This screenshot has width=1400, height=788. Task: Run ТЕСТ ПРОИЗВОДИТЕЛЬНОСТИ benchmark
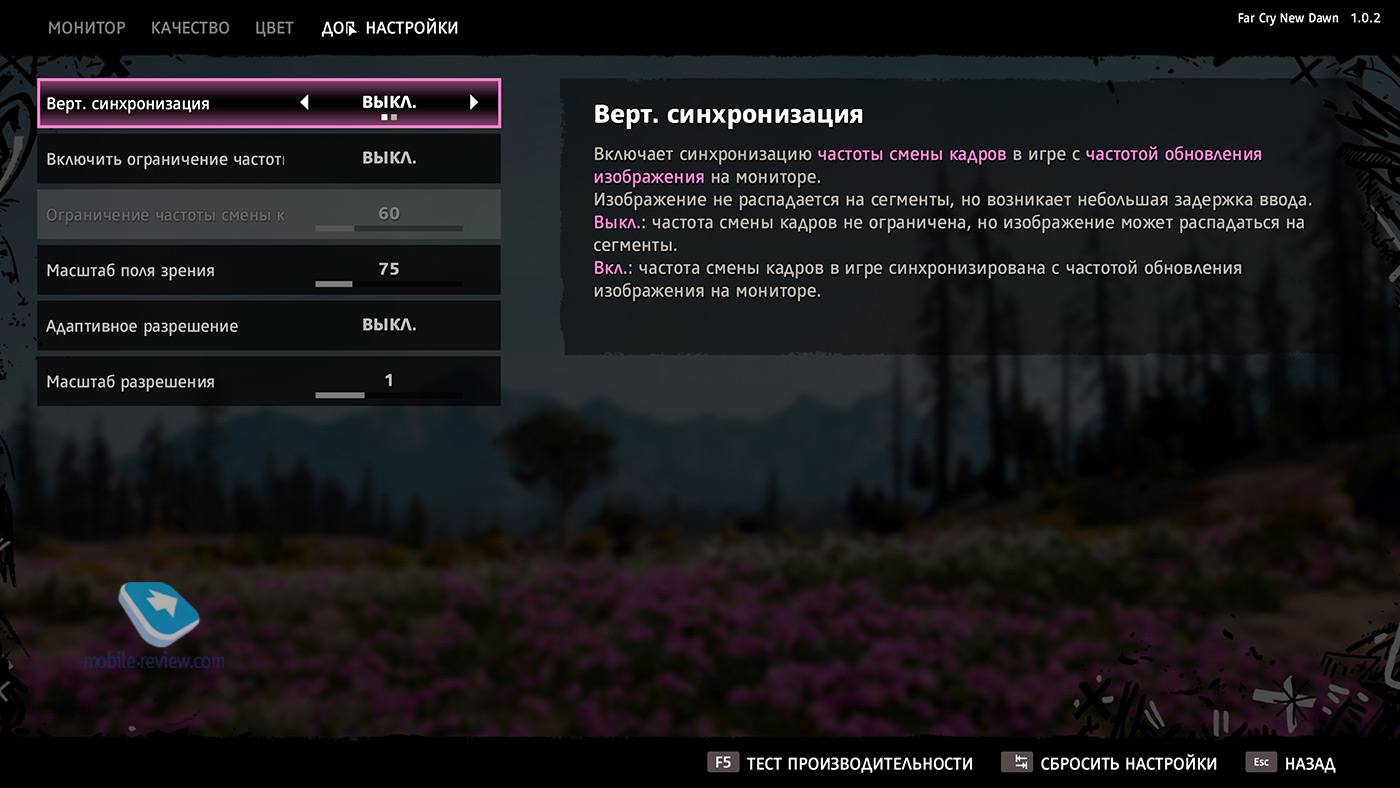pyautogui.click(x=860, y=764)
